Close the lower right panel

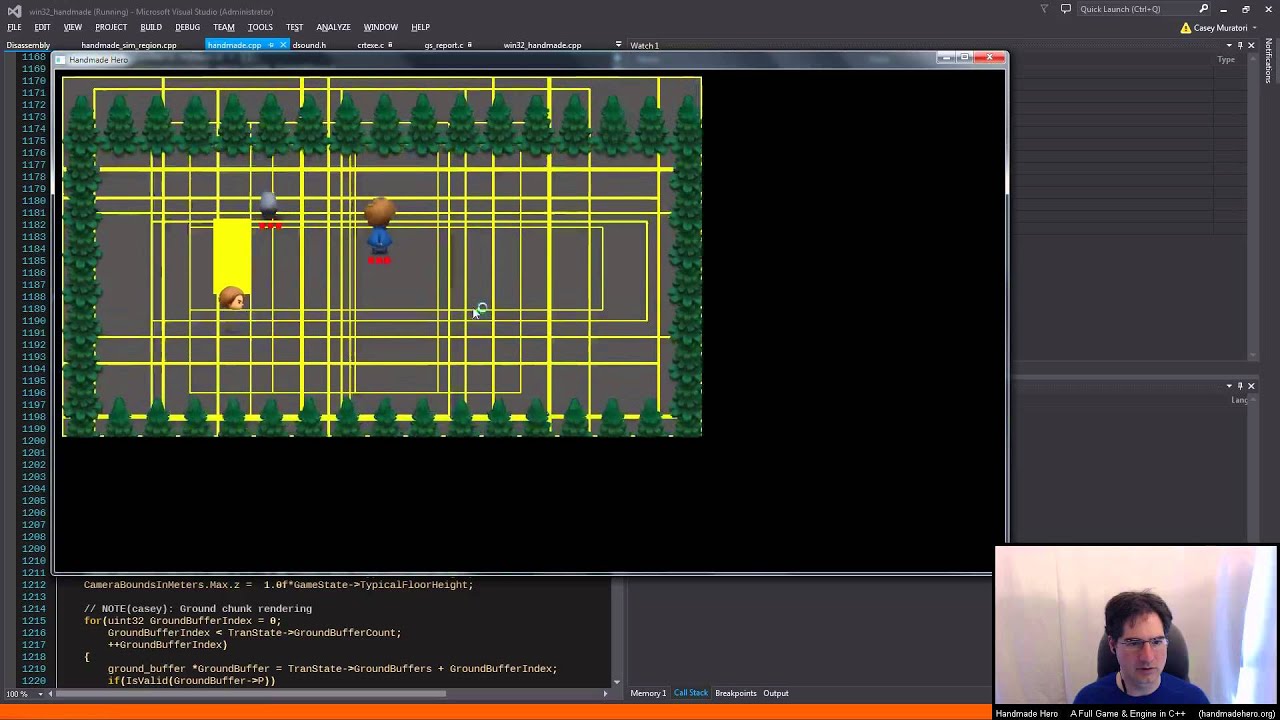(x=1251, y=386)
